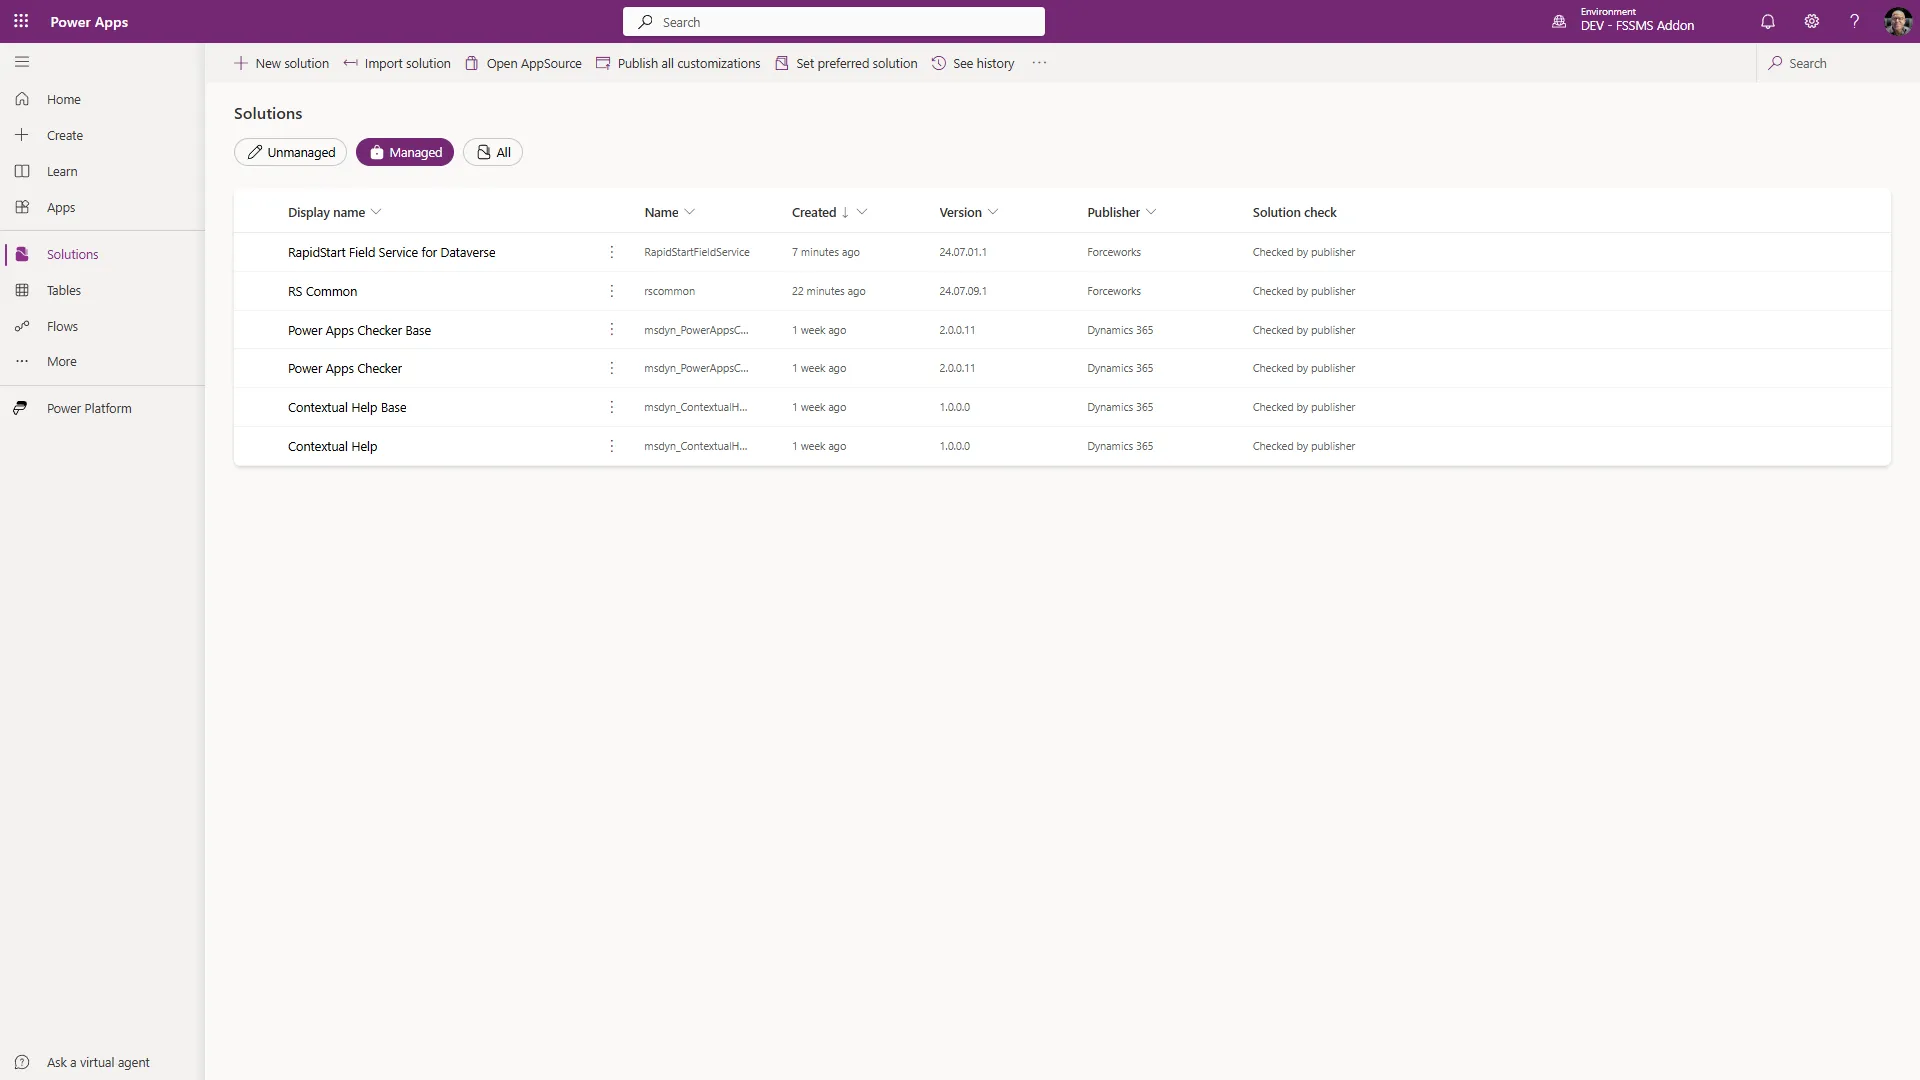This screenshot has width=1920, height=1080.
Task: Select Solutions in the left sidebar
Action: point(70,253)
